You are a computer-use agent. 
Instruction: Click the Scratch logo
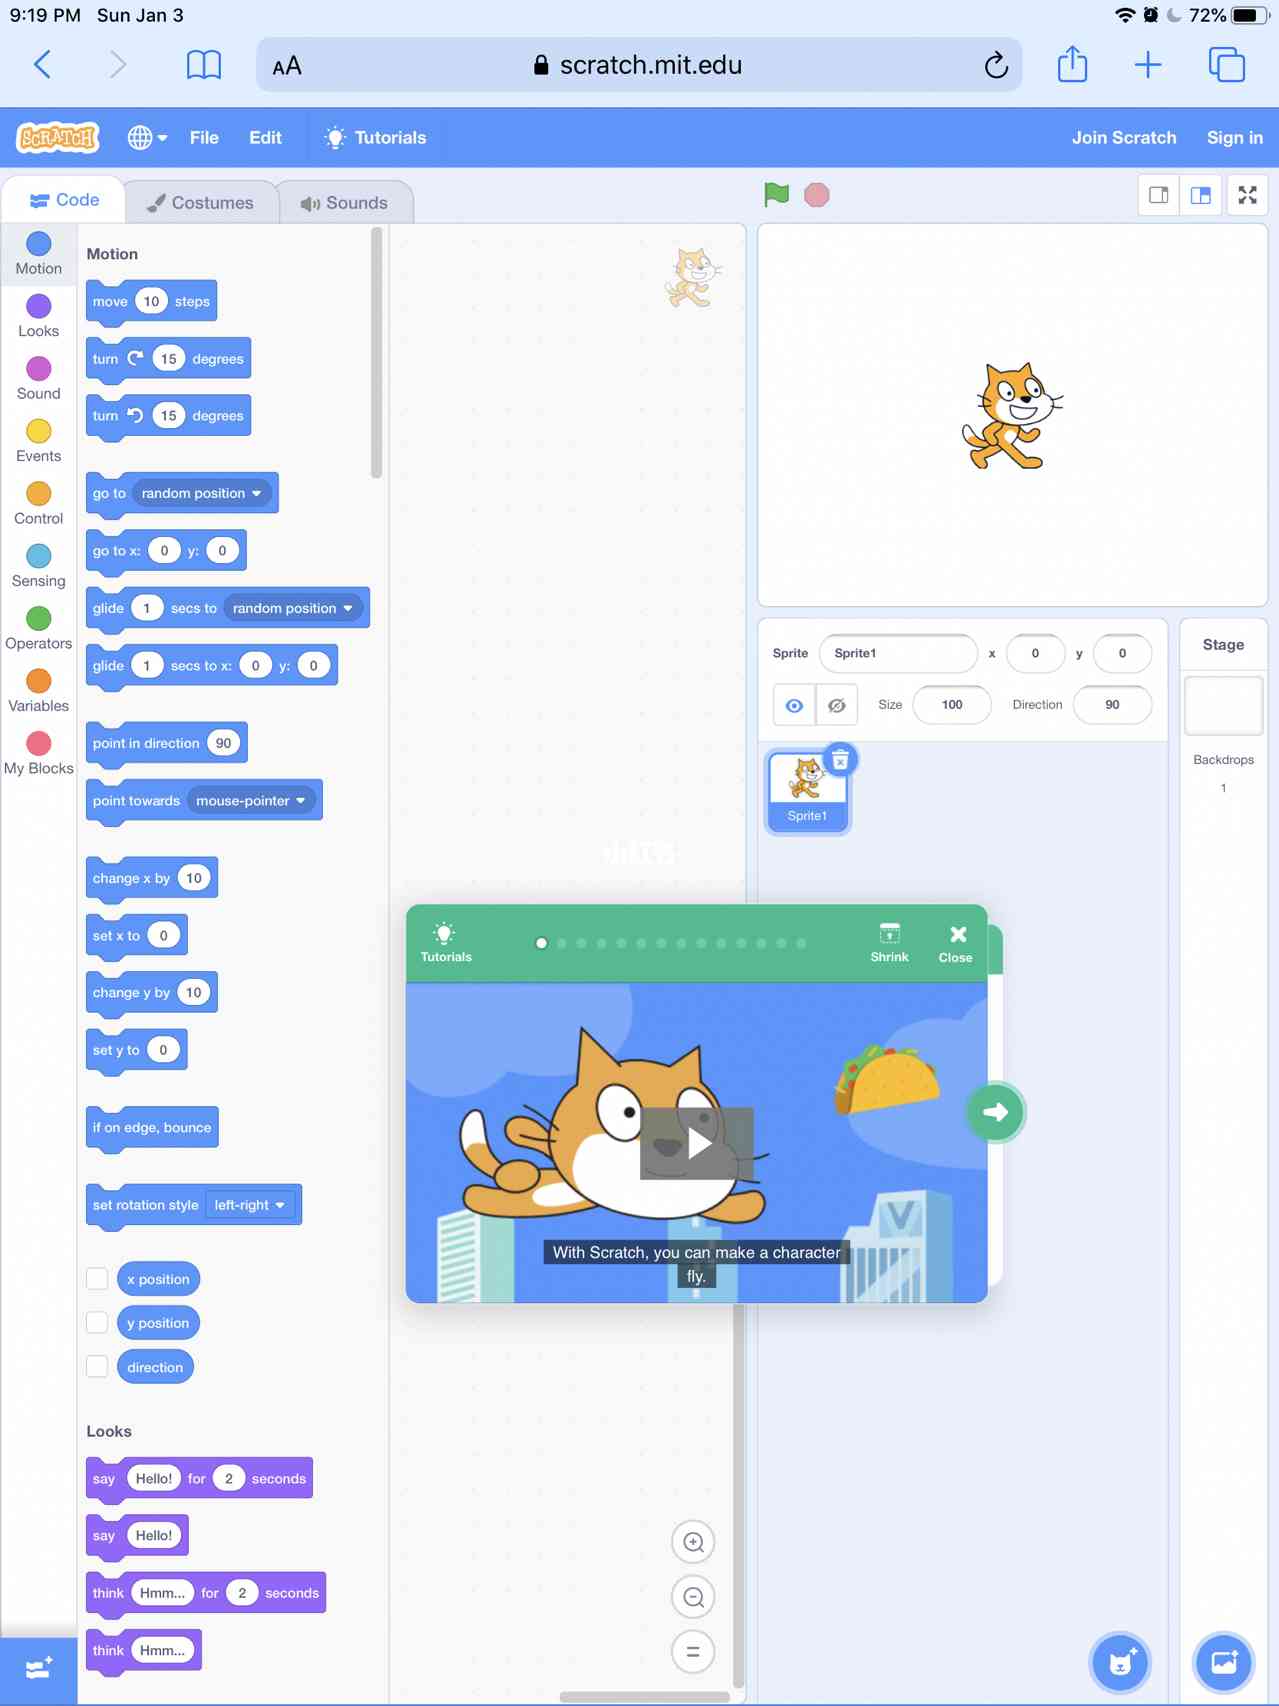point(58,137)
